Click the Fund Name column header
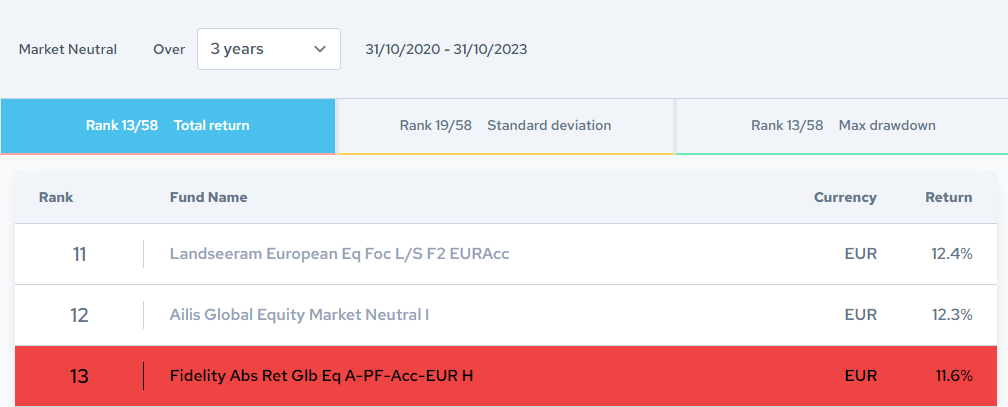 click(208, 197)
